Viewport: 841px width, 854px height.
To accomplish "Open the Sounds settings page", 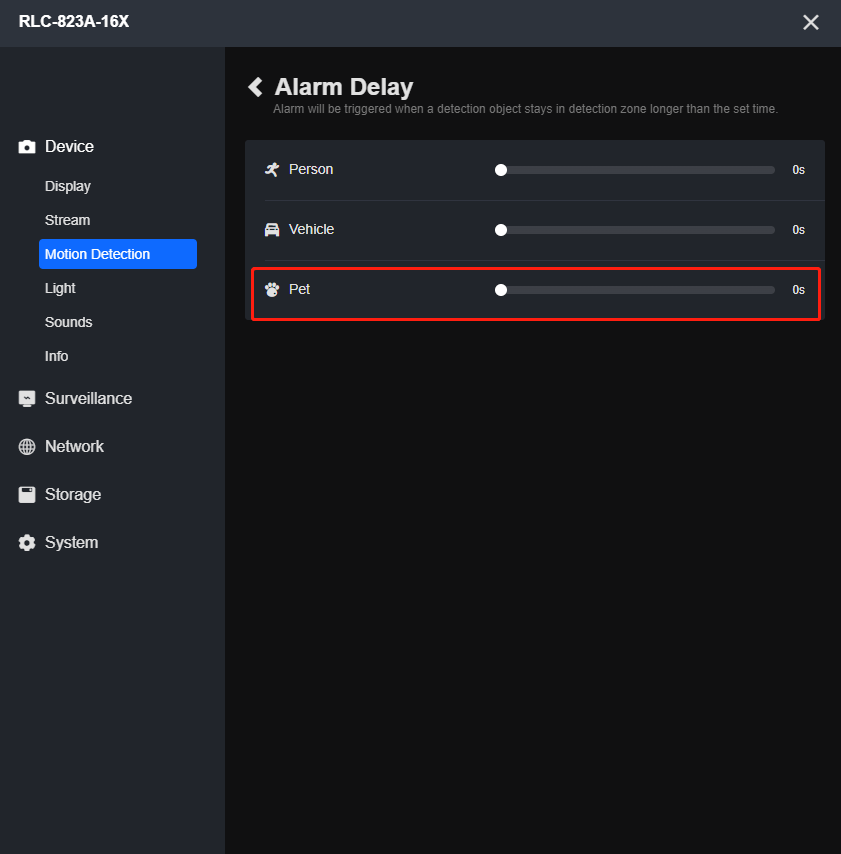I will [x=69, y=322].
